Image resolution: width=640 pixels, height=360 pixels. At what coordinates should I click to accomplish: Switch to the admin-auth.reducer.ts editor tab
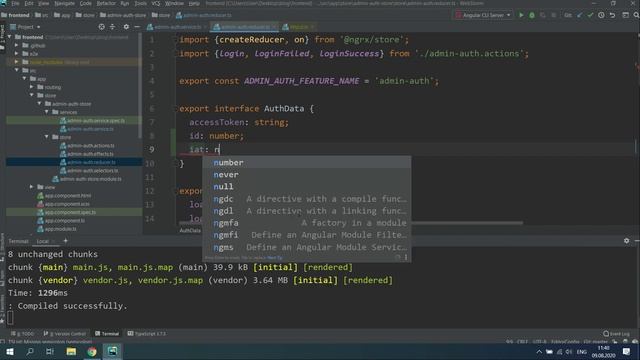click(245, 27)
